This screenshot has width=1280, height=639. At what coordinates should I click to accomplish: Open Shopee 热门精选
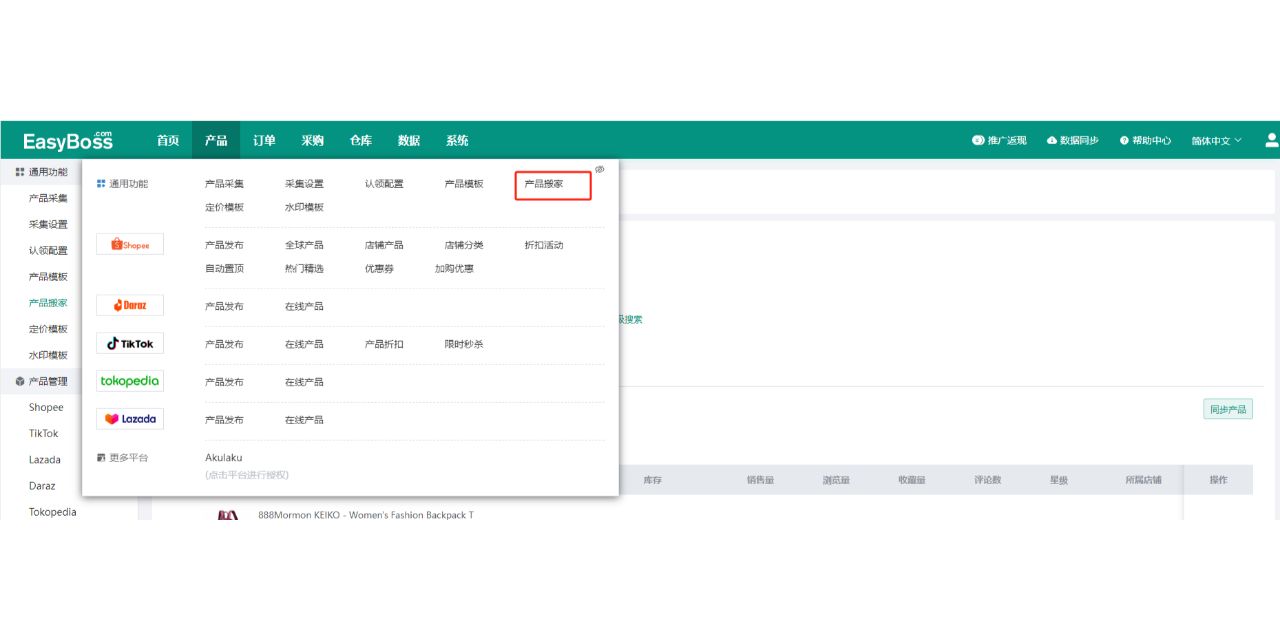[x=304, y=268]
